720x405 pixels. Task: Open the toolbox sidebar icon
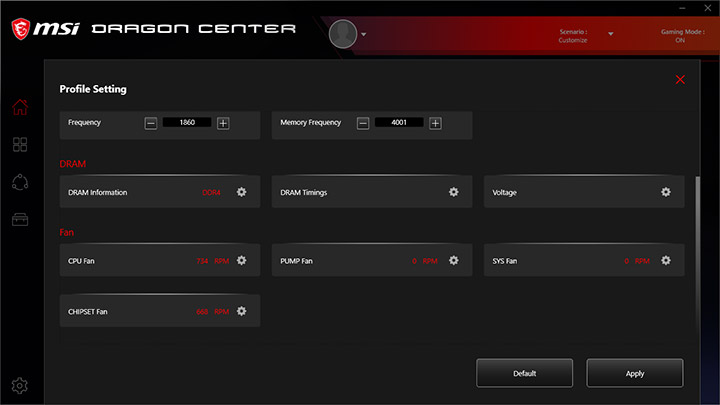click(x=20, y=219)
